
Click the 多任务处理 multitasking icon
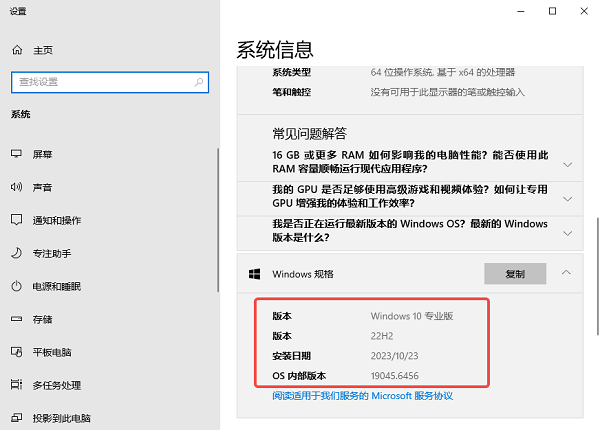[x=16, y=384]
